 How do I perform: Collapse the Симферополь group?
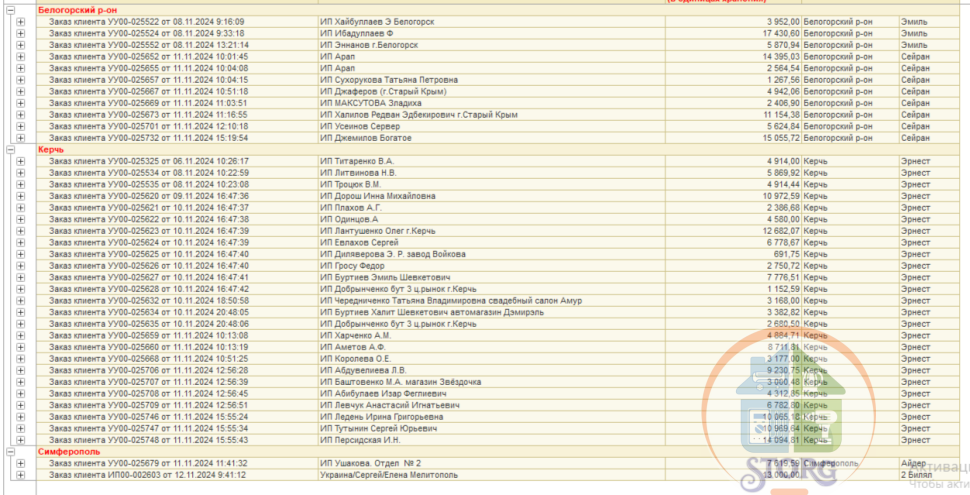[10, 452]
